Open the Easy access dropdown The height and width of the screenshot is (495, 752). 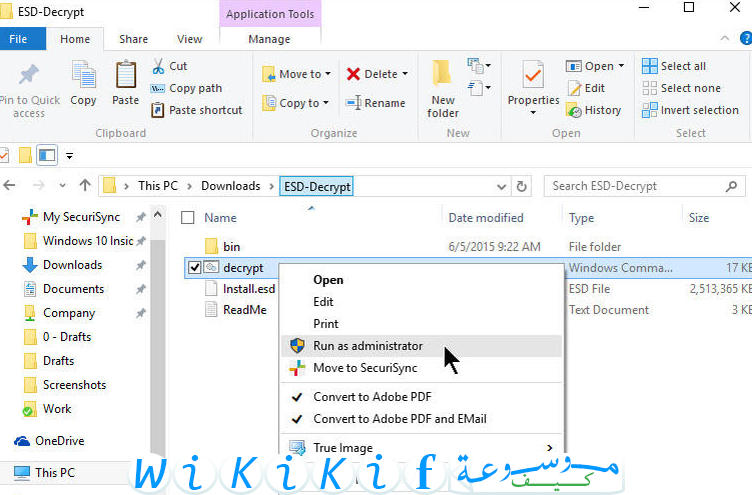tap(479, 88)
